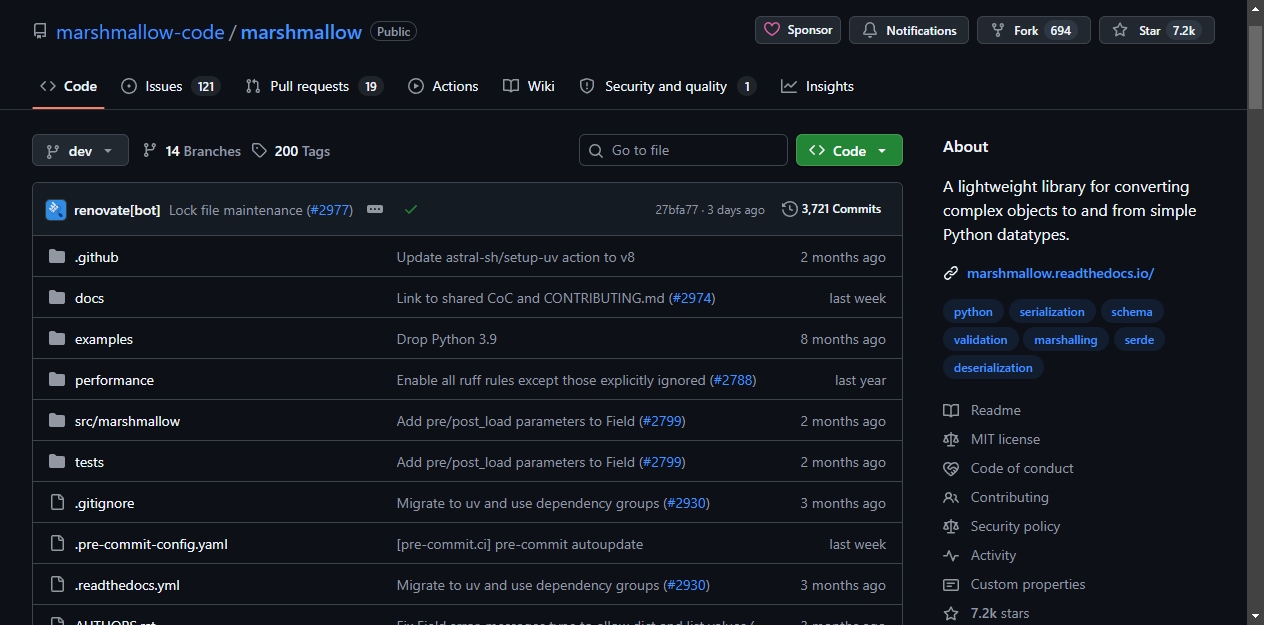1264x625 pixels.
Task: Open the MIT license link
Action: (x=992, y=439)
